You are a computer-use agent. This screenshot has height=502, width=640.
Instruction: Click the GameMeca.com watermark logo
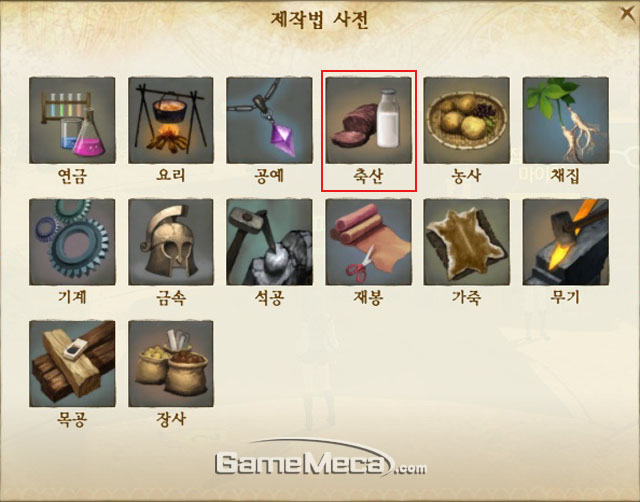[x=321, y=458]
